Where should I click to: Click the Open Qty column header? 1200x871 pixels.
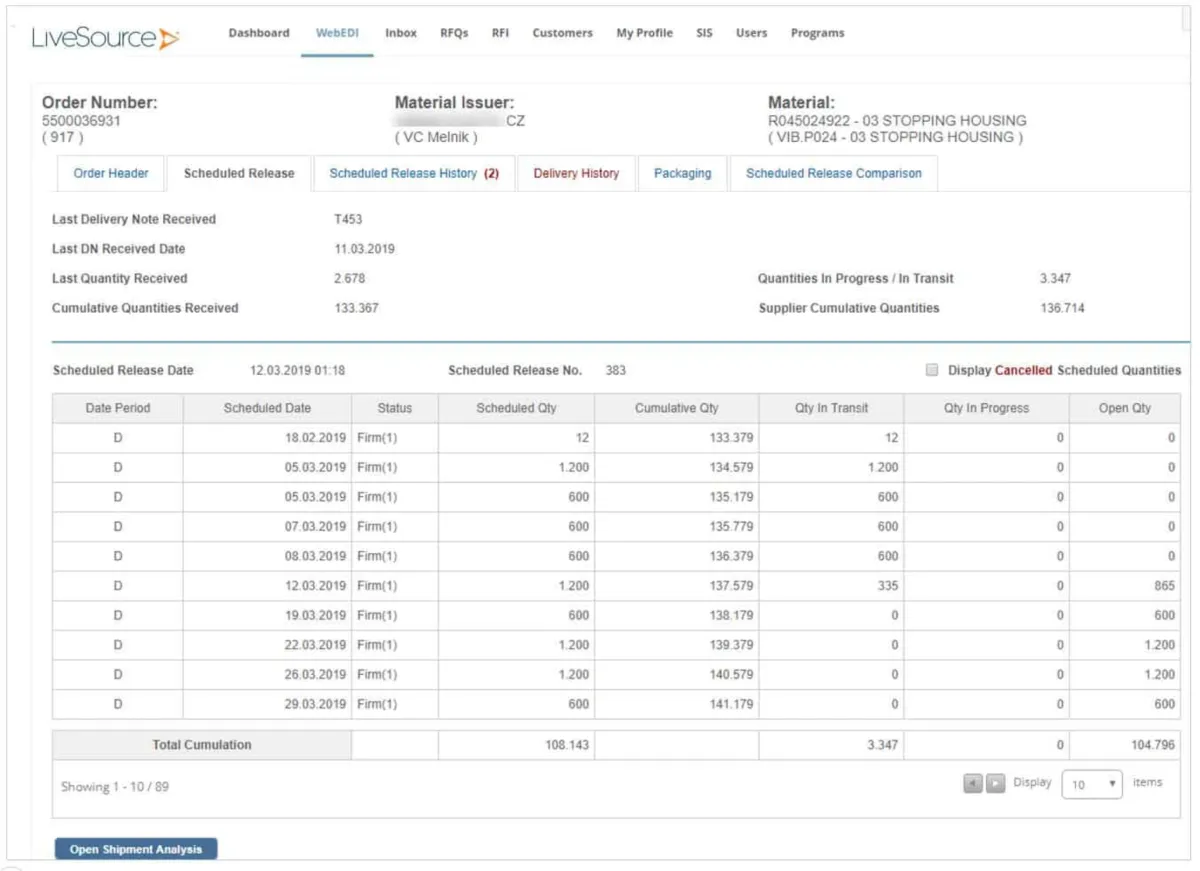(1124, 408)
